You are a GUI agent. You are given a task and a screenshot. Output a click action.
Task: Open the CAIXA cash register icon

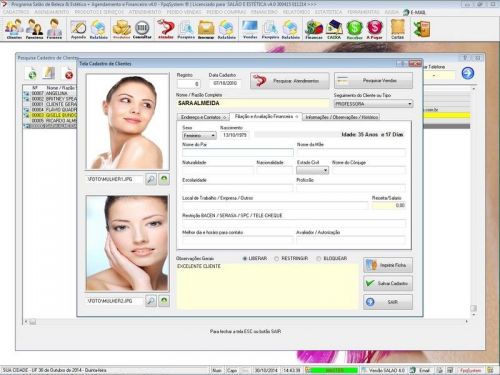(334, 29)
